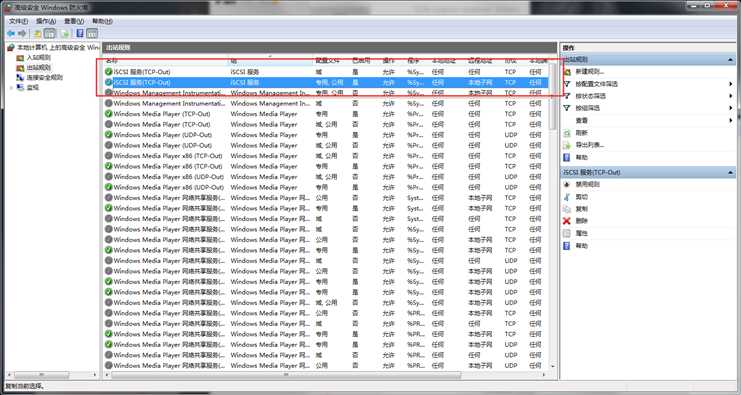Select the Windows Management Instrumentation rule with 专用, 公用 profile
The width and height of the screenshot is (741, 395).
(x=169, y=93)
